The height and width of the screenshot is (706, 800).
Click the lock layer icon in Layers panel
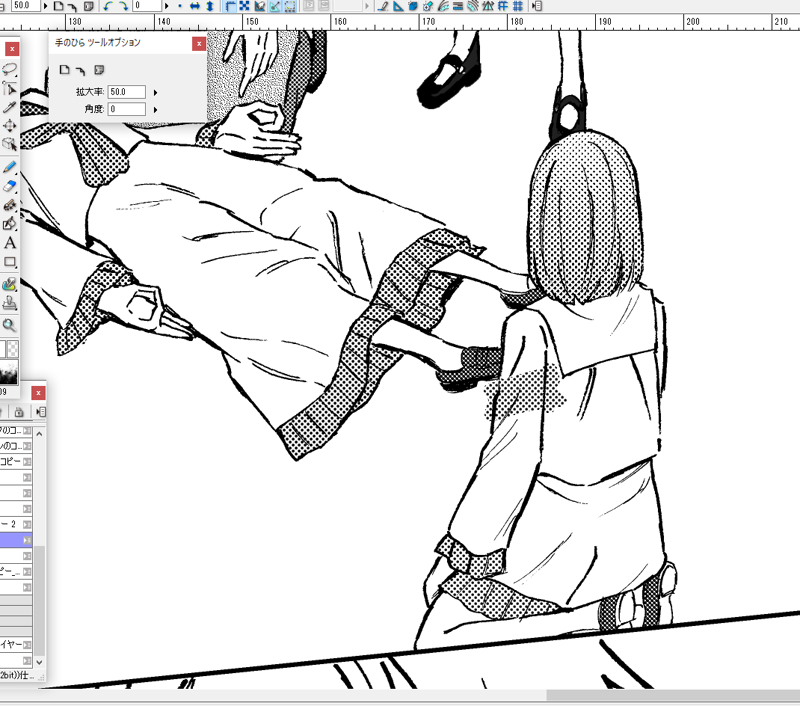pyautogui.click(x=19, y=412)
